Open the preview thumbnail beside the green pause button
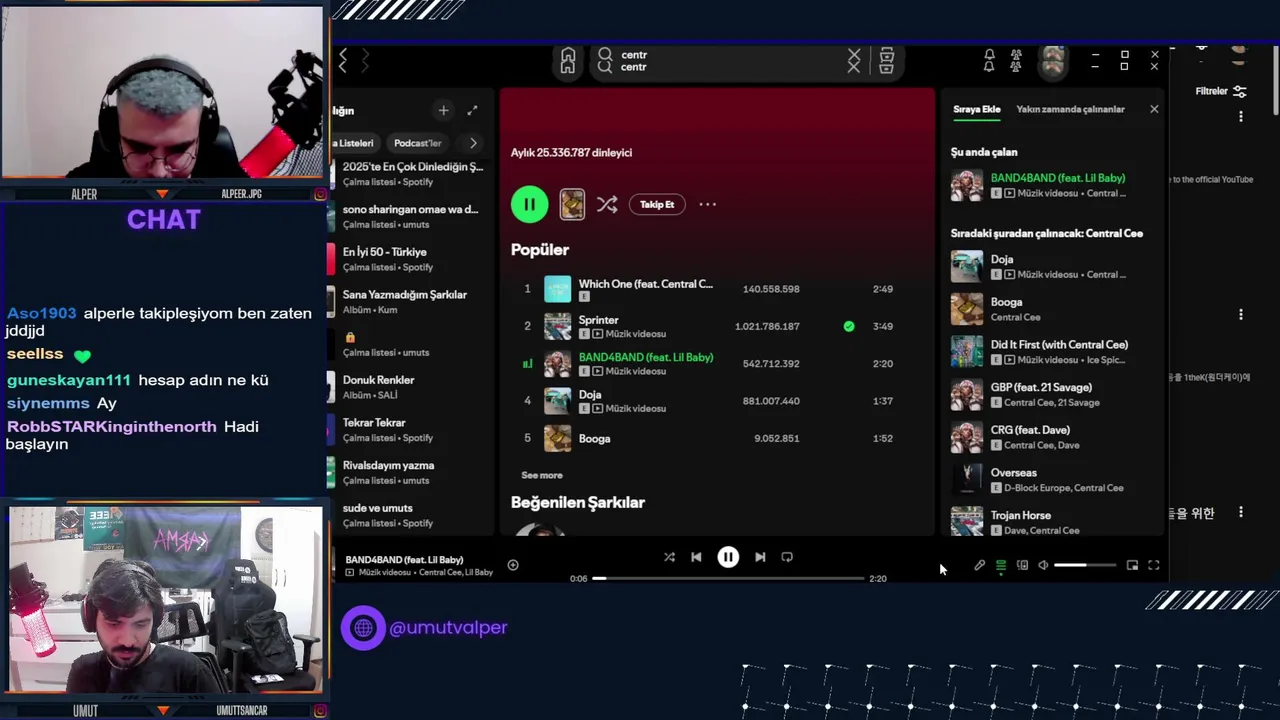Viewport: 1280px width, 720px height. 572,204
